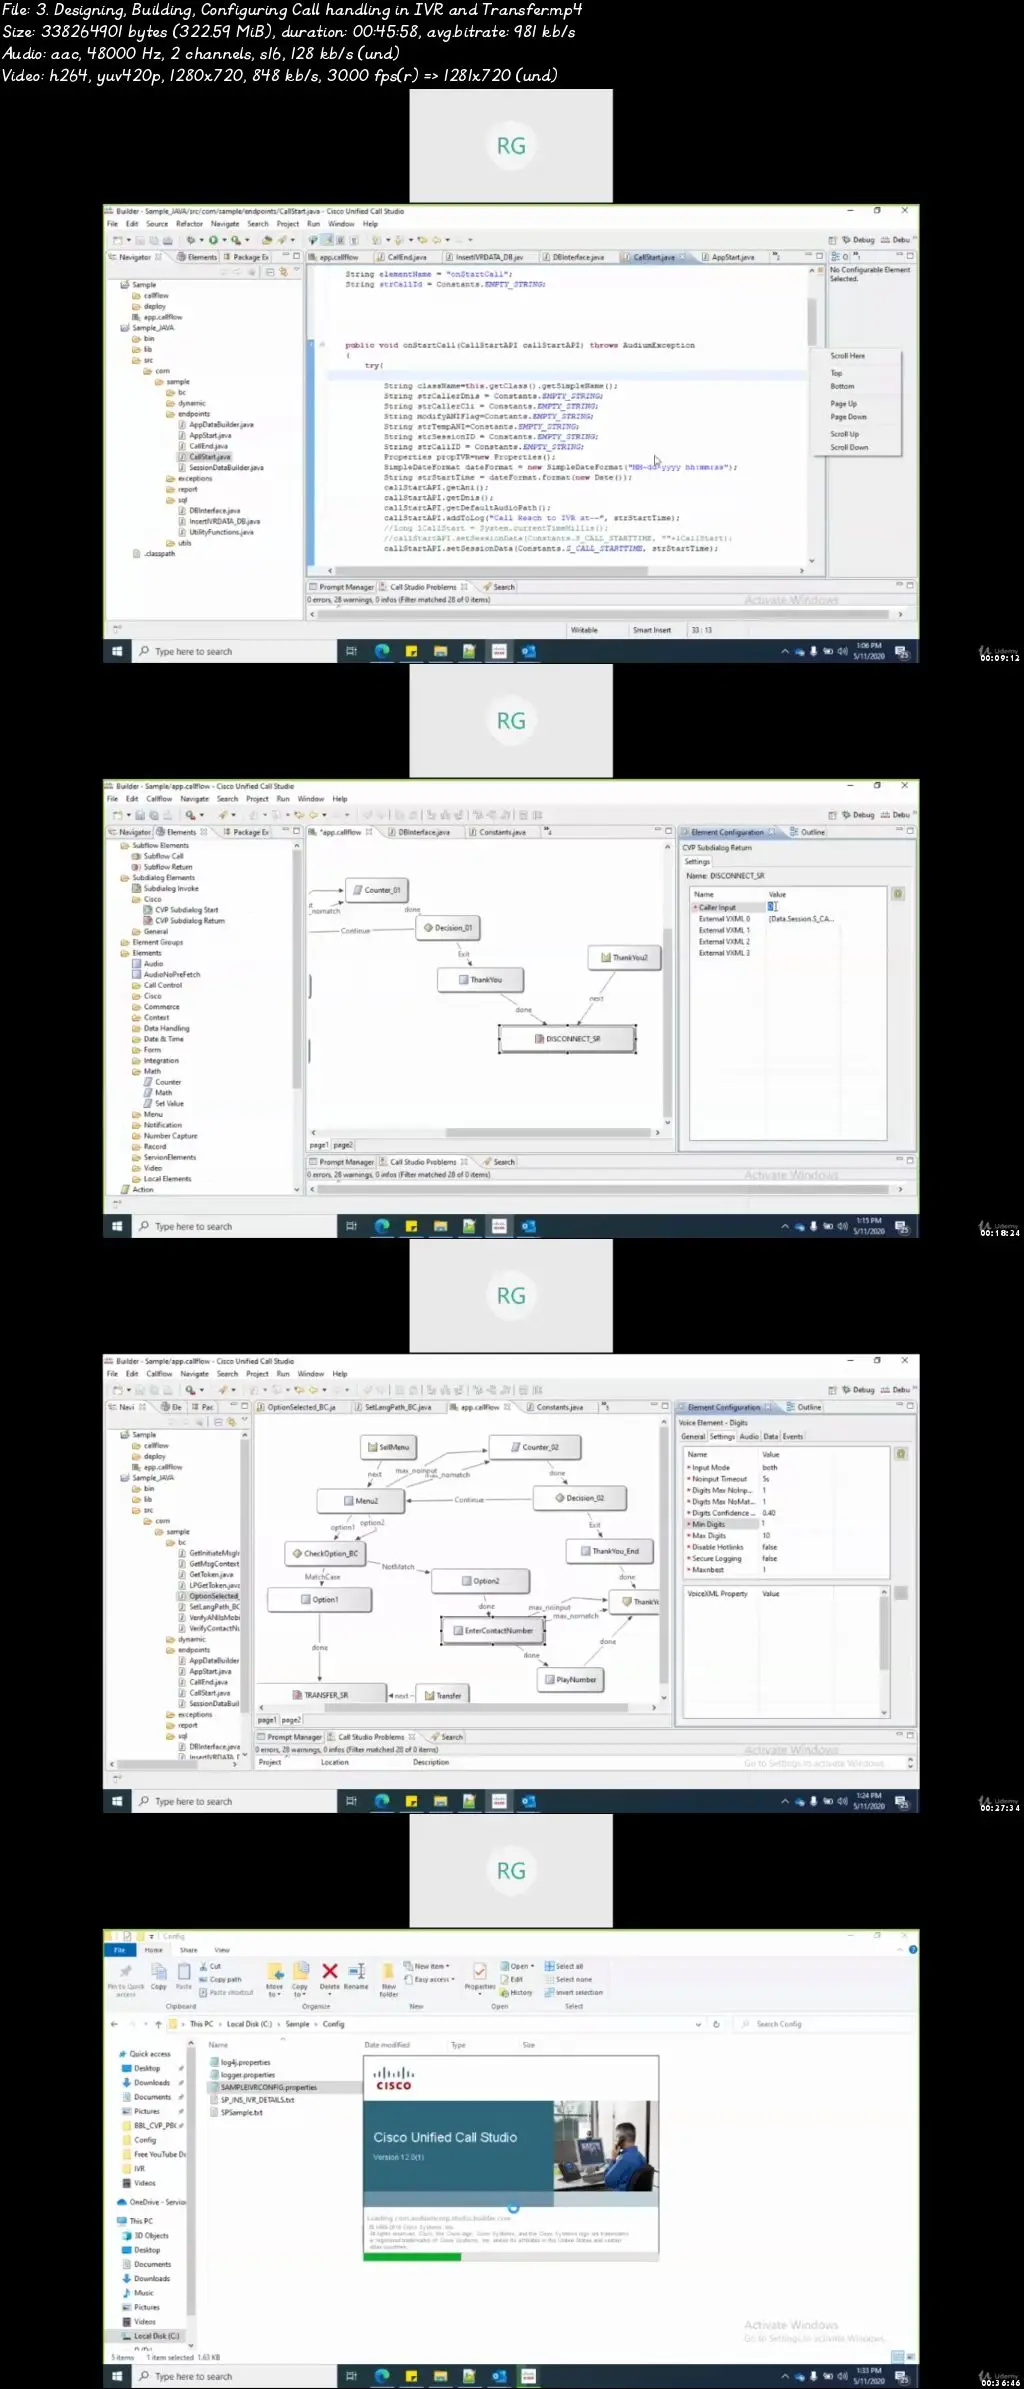
Task: Select the Min Digits row in Digits settings
Action: click(786, 1524)
